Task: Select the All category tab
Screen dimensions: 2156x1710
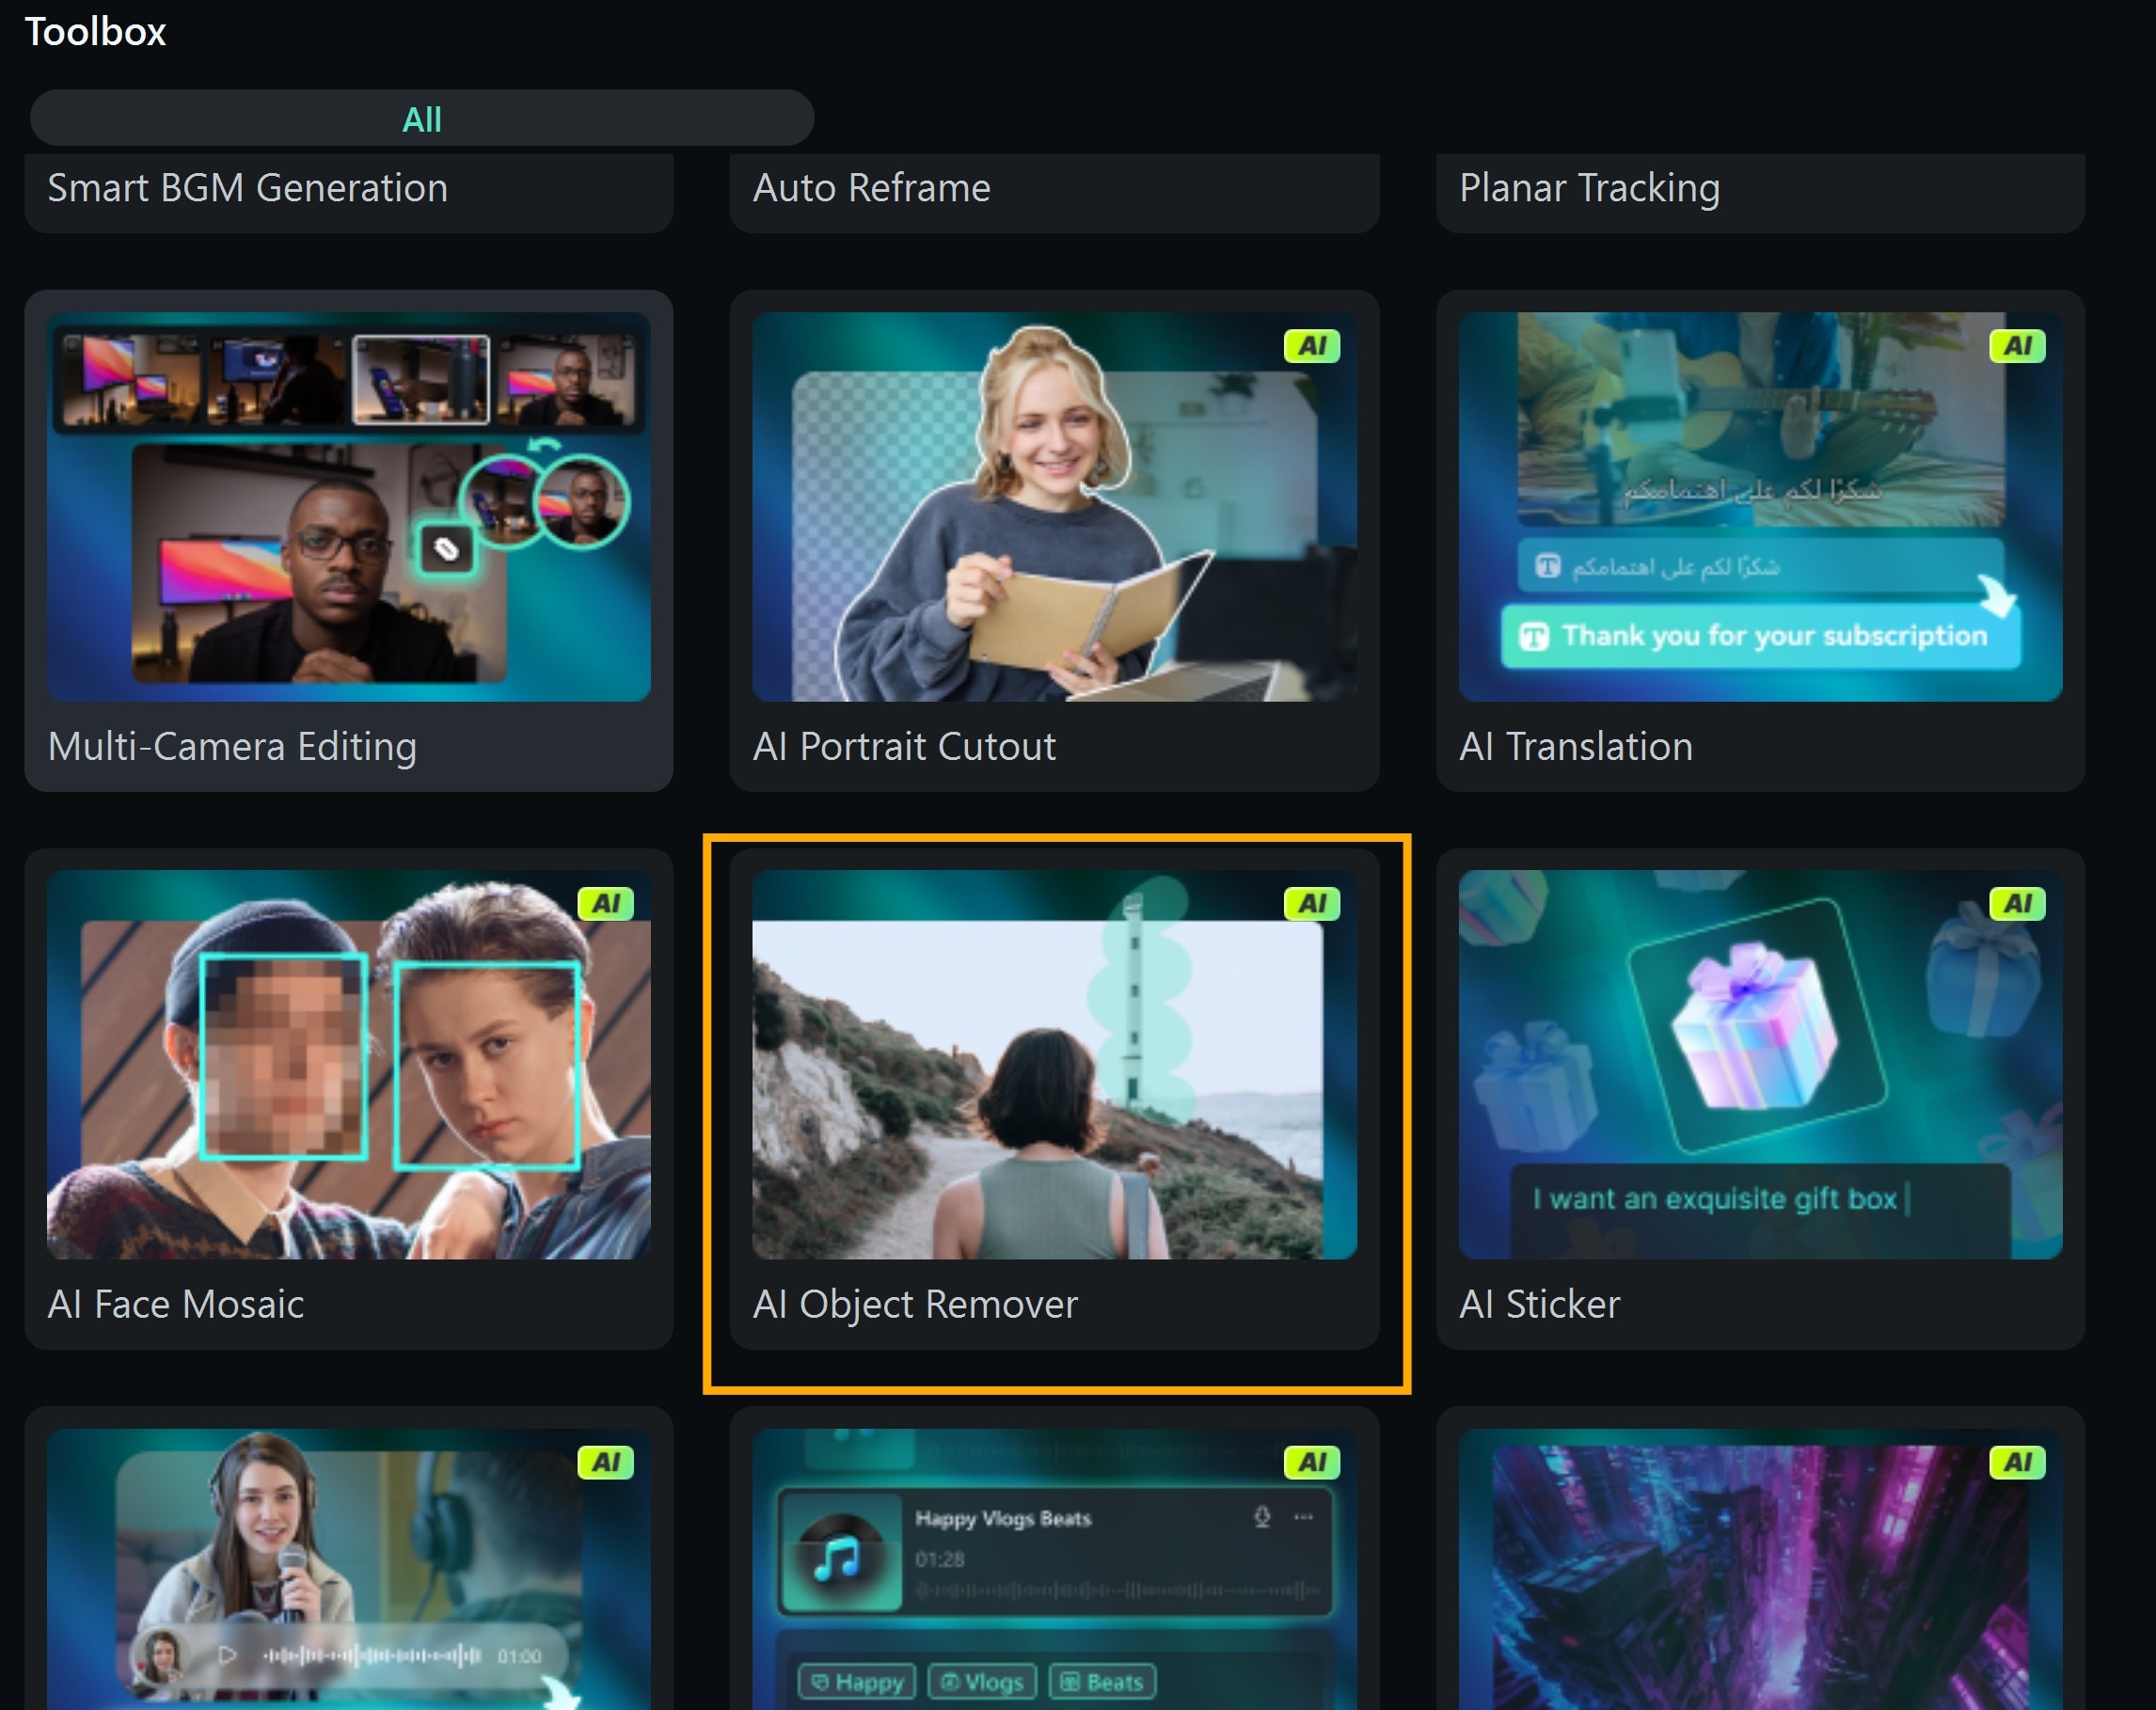Action: coord(421,119)
